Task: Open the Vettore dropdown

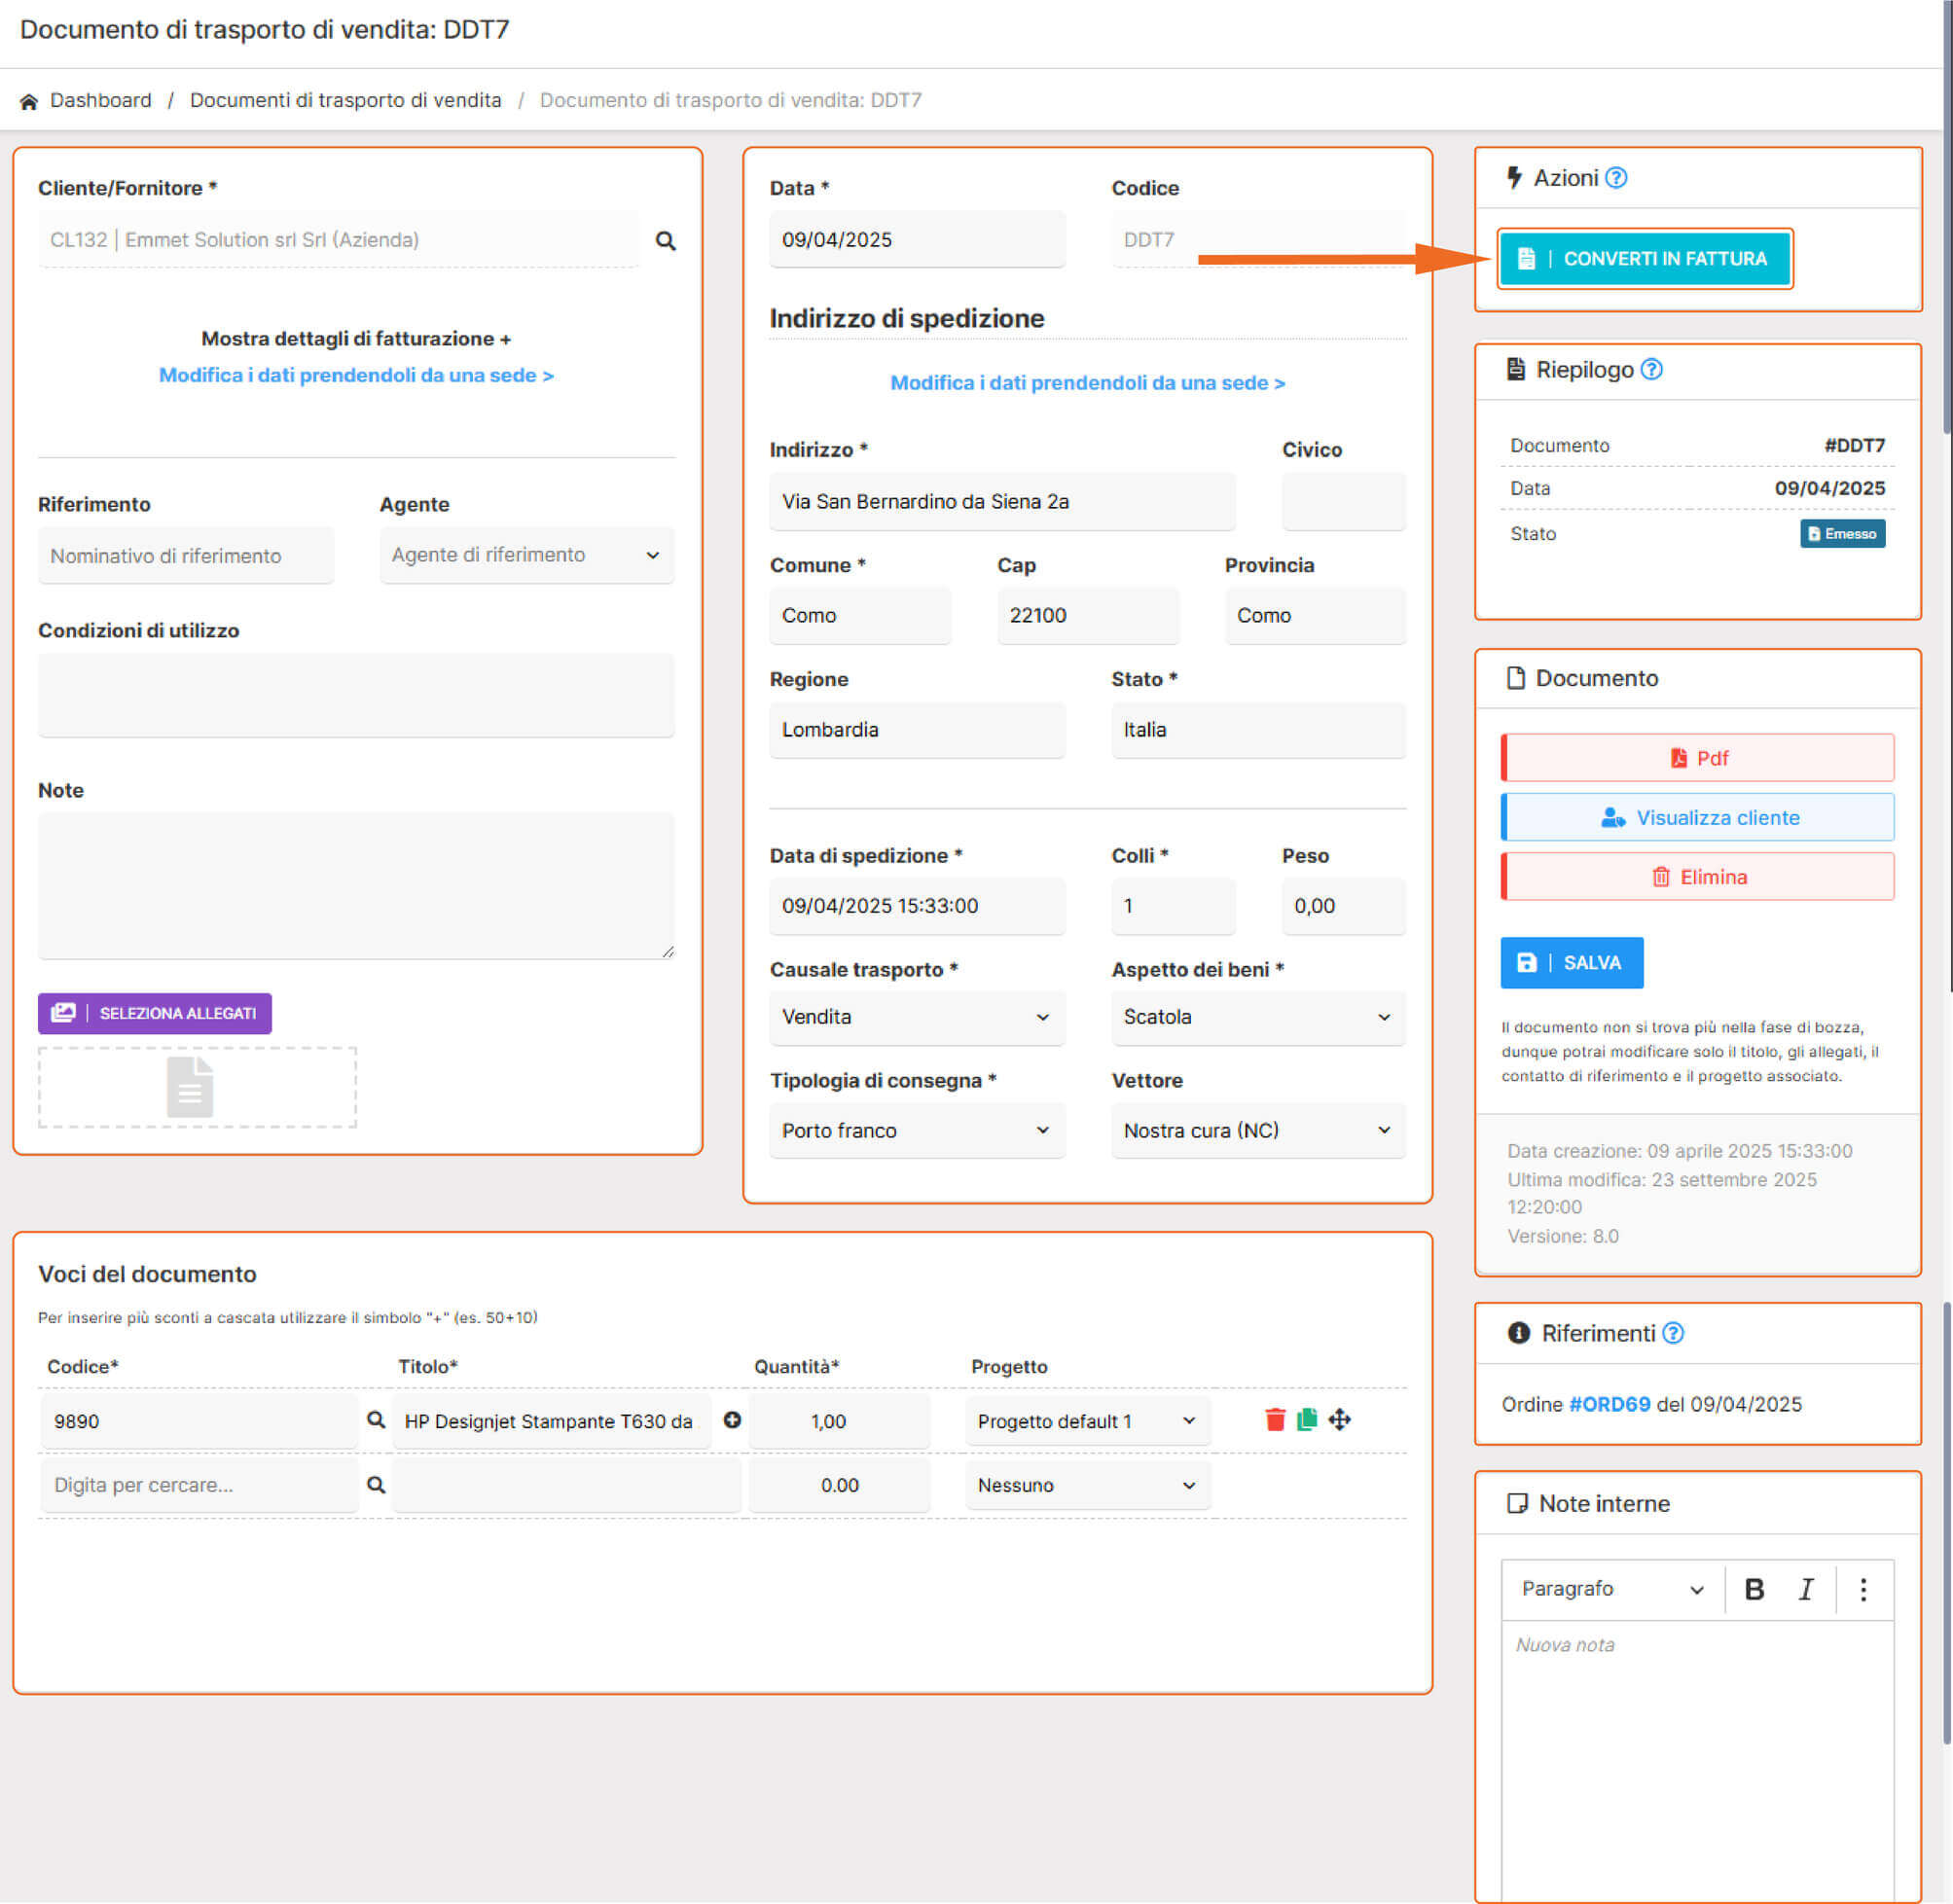Action: [x=1257, y=1131]
